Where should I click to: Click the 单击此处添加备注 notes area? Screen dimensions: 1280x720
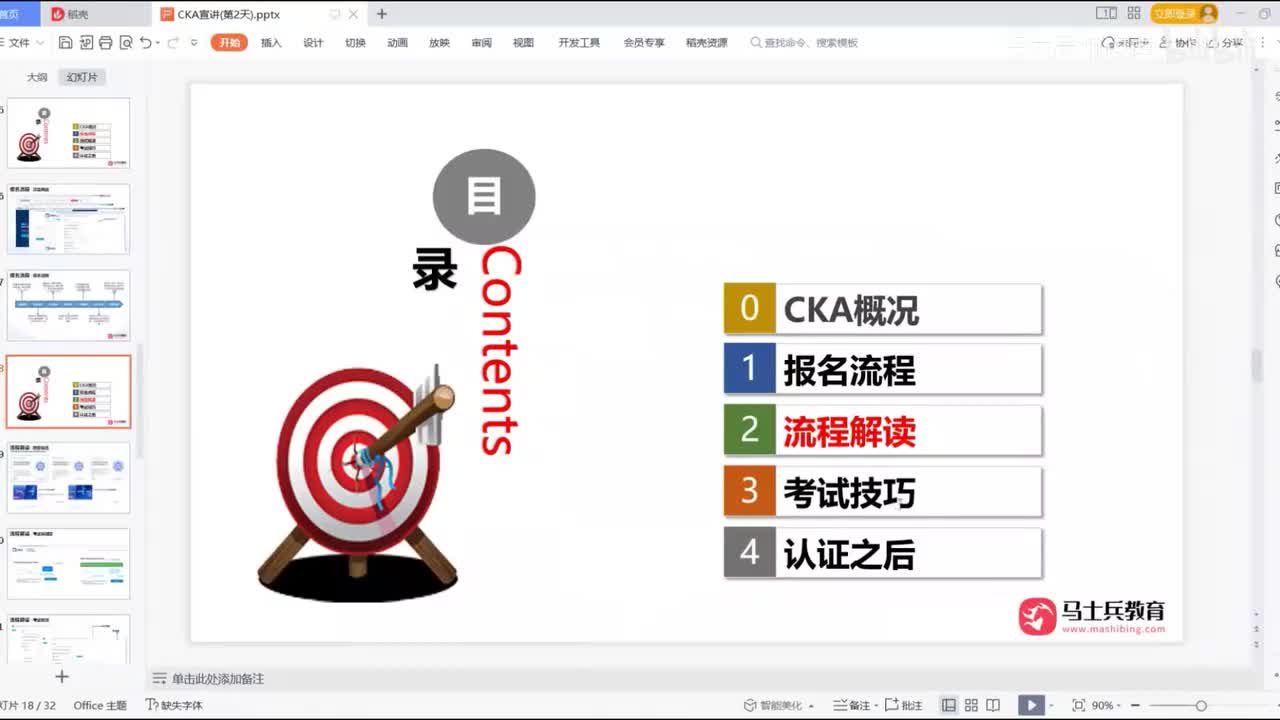click(218, 678)
